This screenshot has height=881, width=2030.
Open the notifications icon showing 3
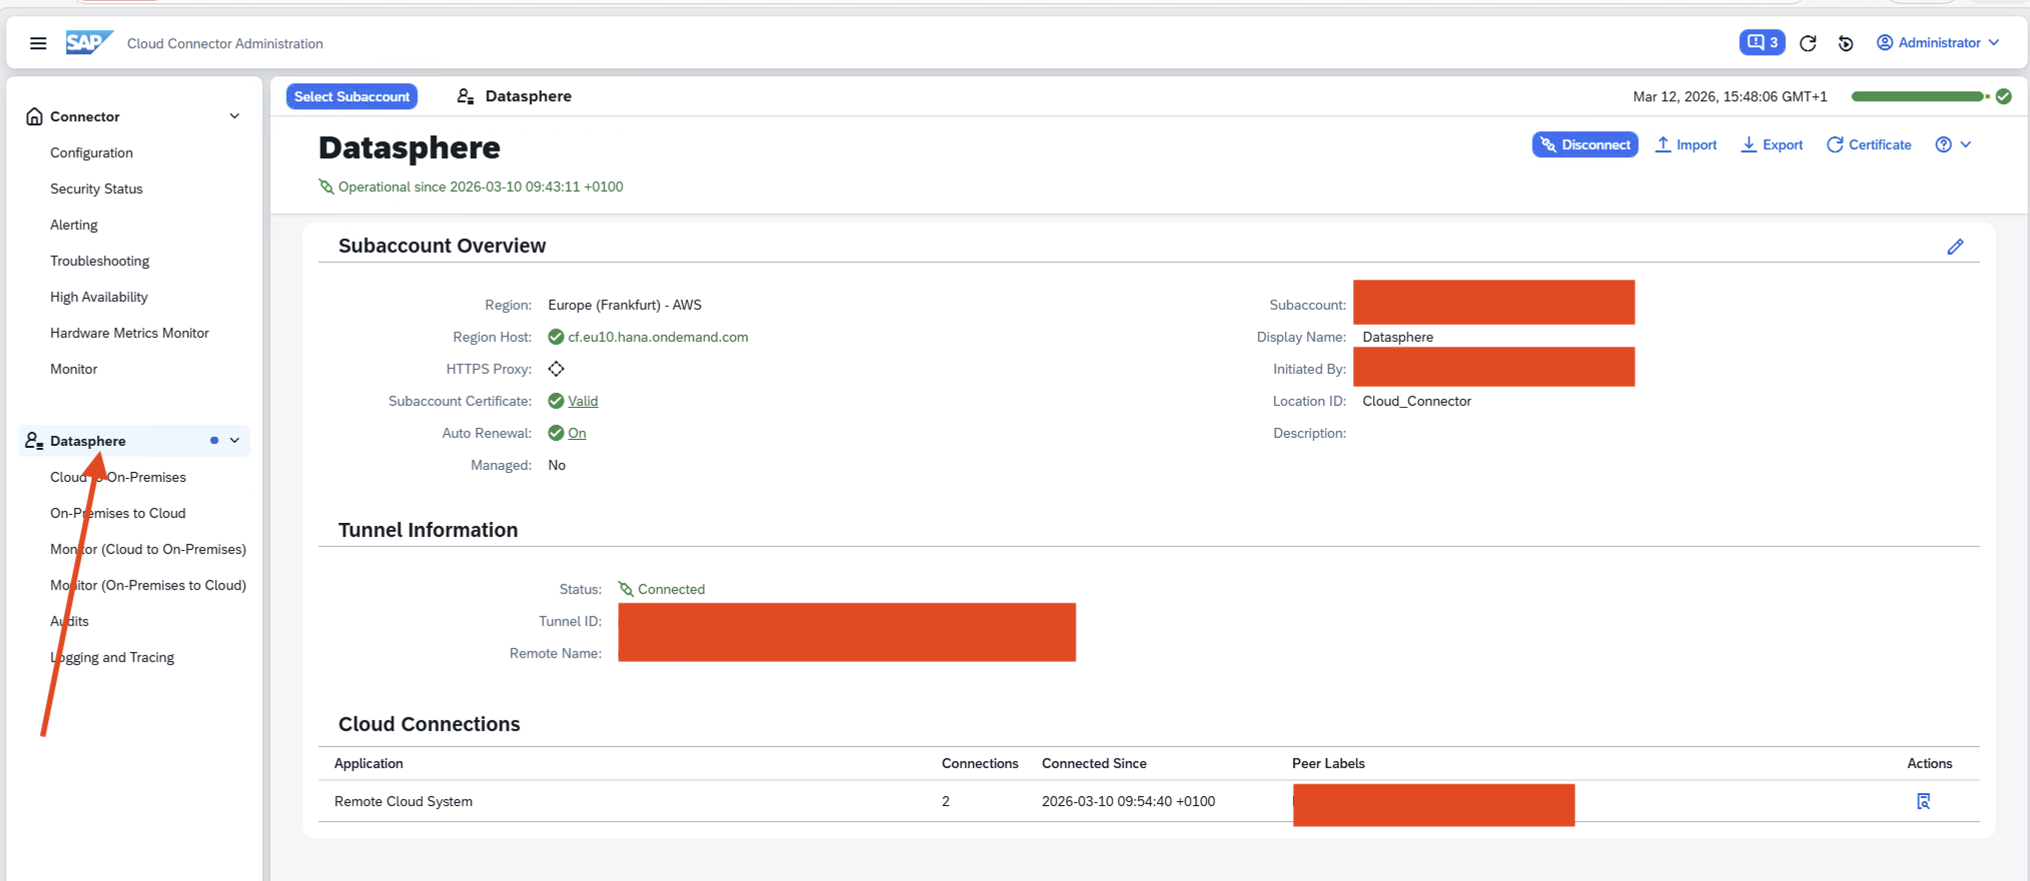tap(1761, 42)
